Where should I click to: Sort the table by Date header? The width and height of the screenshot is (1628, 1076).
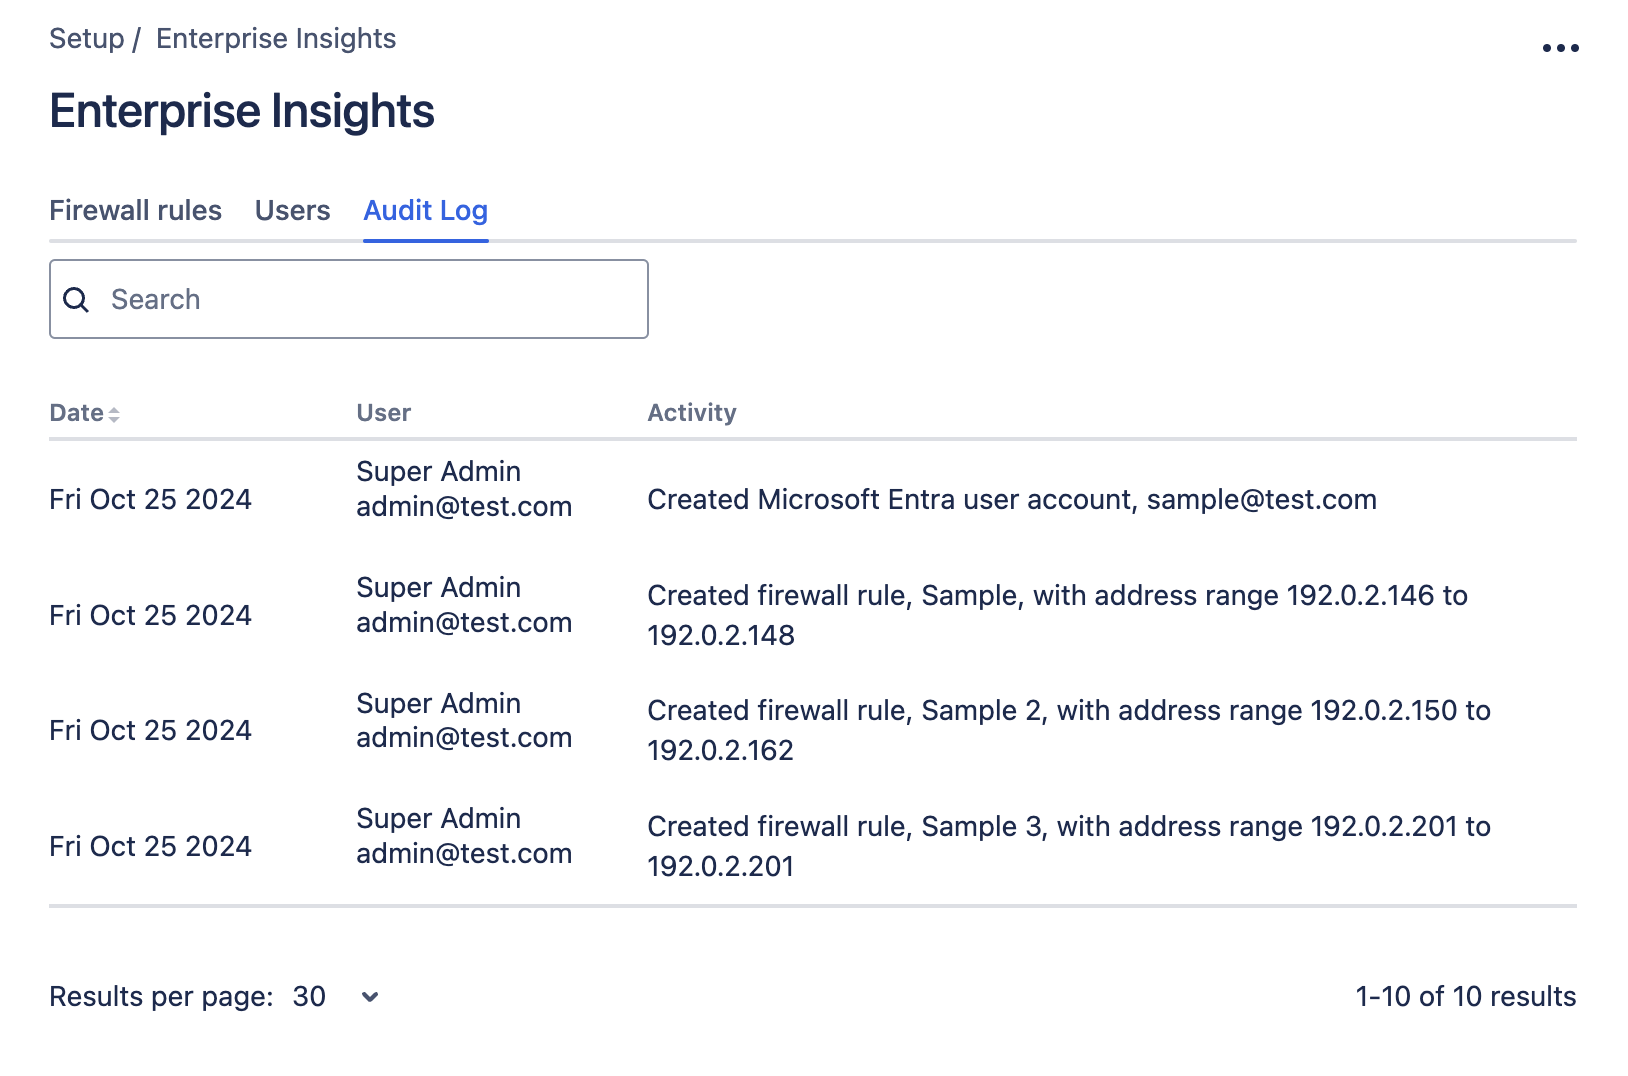tap(77, 413)
